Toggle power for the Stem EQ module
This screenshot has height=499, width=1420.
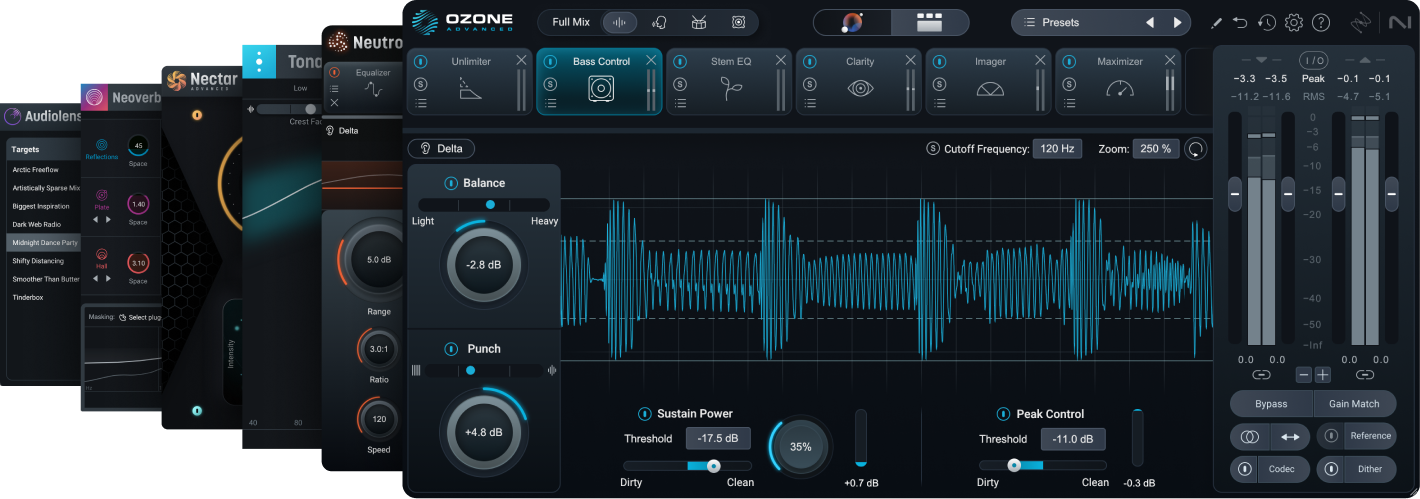pos(680,62)
